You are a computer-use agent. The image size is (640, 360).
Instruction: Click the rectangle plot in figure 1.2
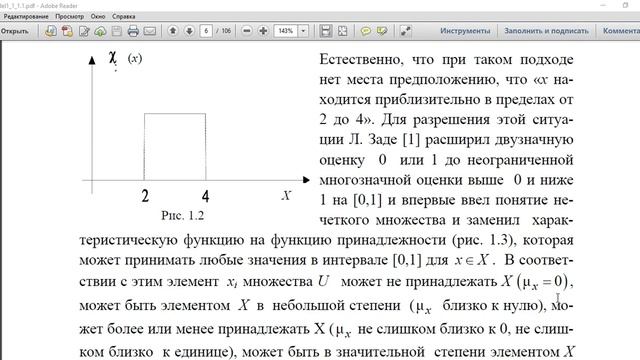(175, 147)
